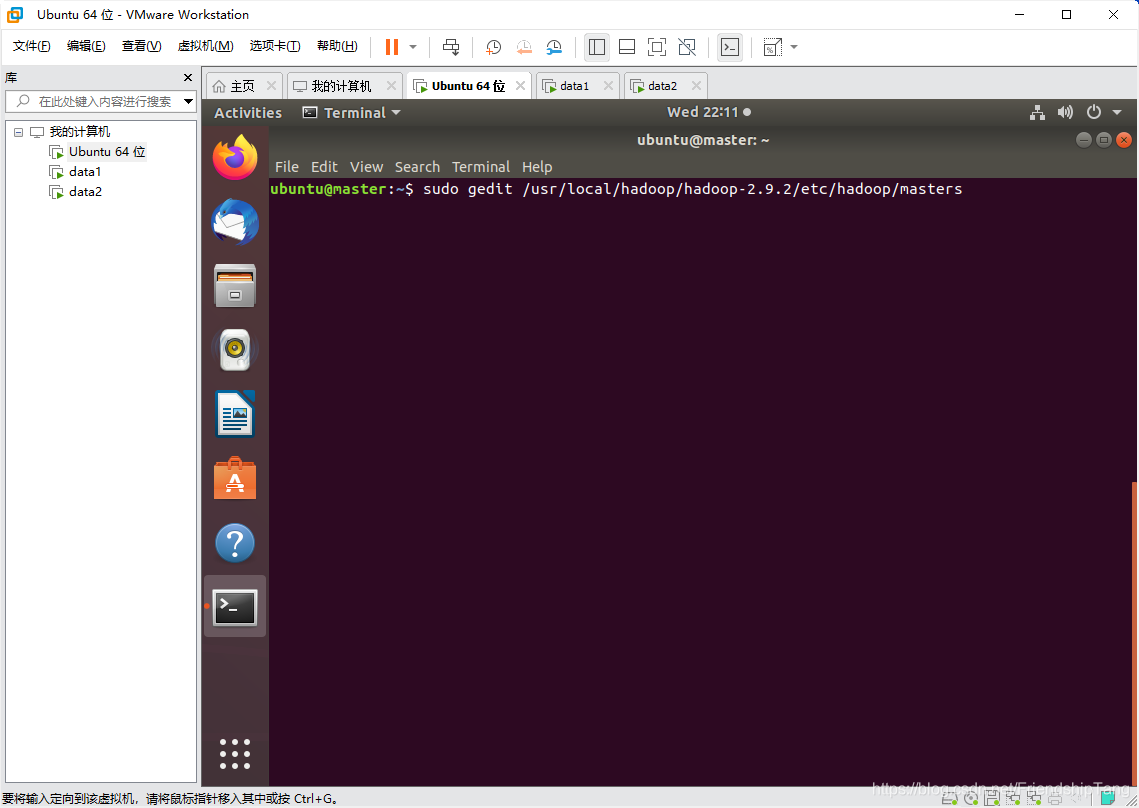This screenshot has height=808, width=1139.
Task: Click the volume speaker icon
Action: click(1065, 112)
